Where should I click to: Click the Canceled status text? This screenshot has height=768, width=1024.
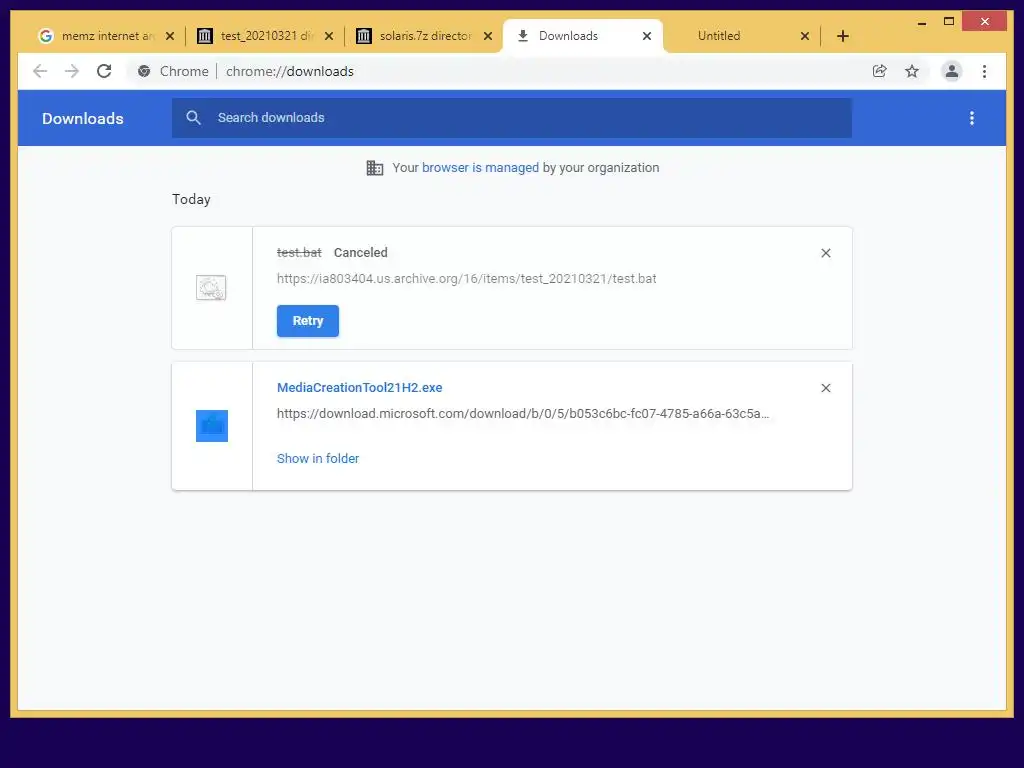click(x=360, y=253)
